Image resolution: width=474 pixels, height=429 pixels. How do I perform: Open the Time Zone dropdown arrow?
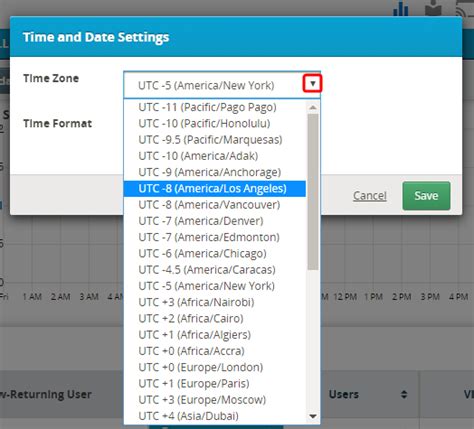click(312, 83)
